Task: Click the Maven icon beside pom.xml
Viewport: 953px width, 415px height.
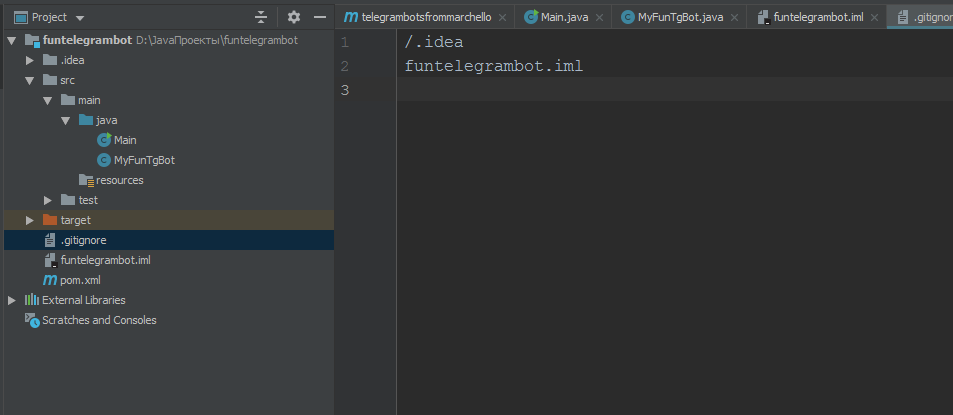Action: 50,280
